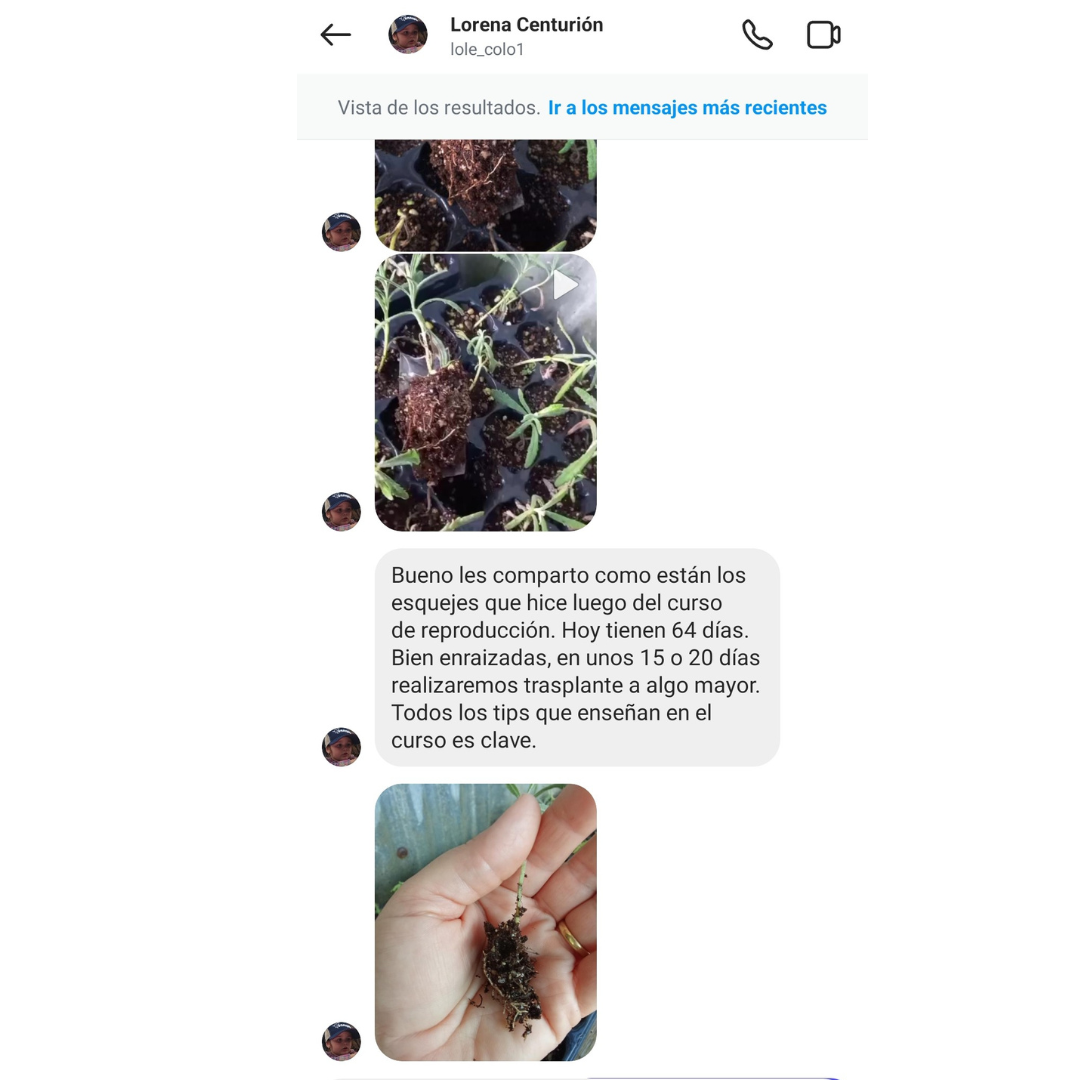Screen dimensions: 1080x1080
Task: Tap the sender avatar beside the top photo
Action: (342, 232)
